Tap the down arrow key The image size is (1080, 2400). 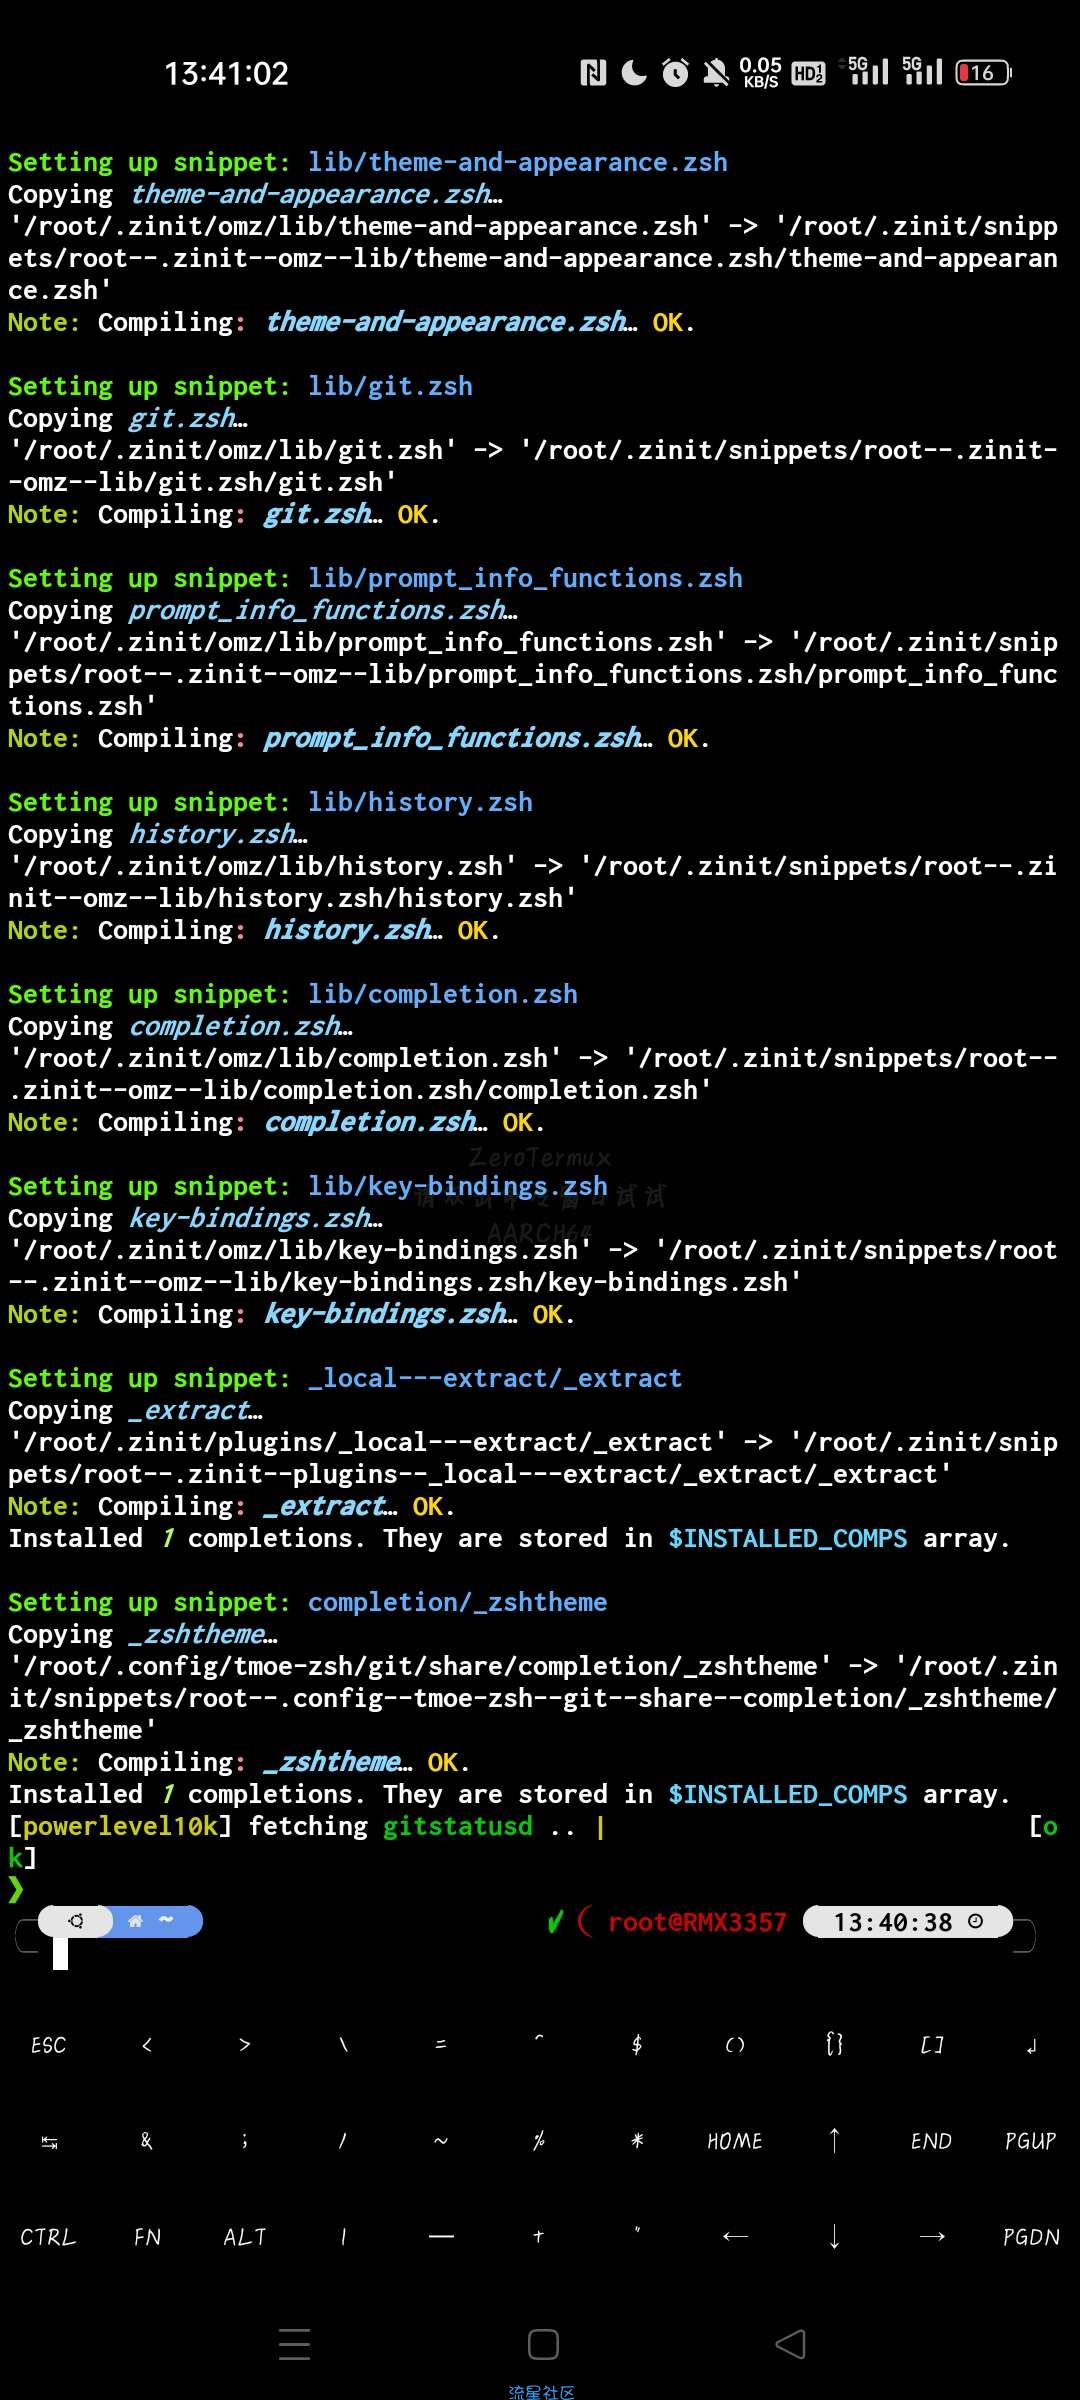coord(834,2237)
